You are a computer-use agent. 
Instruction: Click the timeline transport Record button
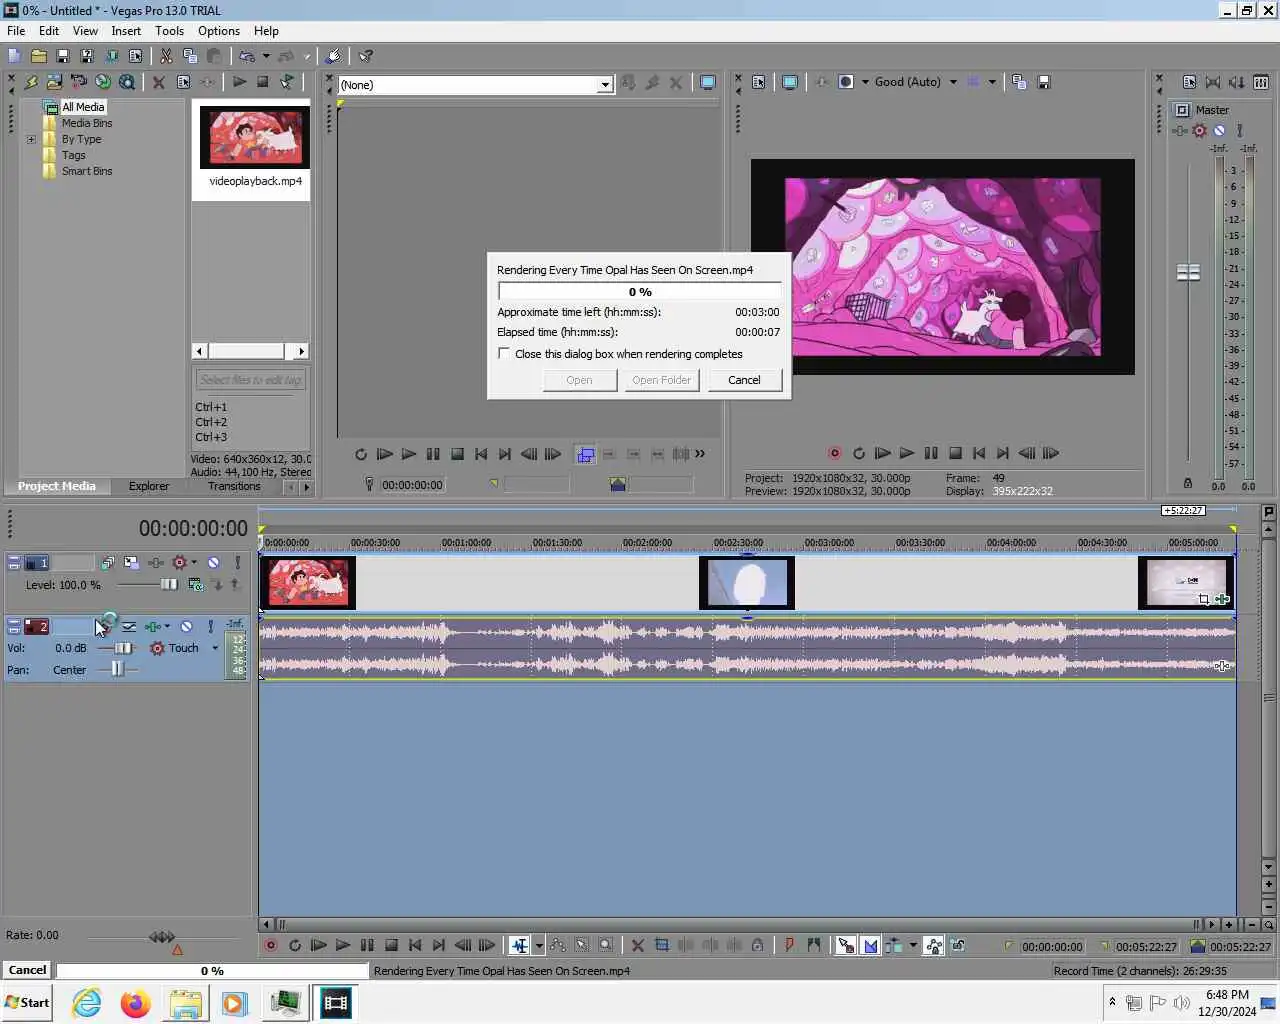270,945
